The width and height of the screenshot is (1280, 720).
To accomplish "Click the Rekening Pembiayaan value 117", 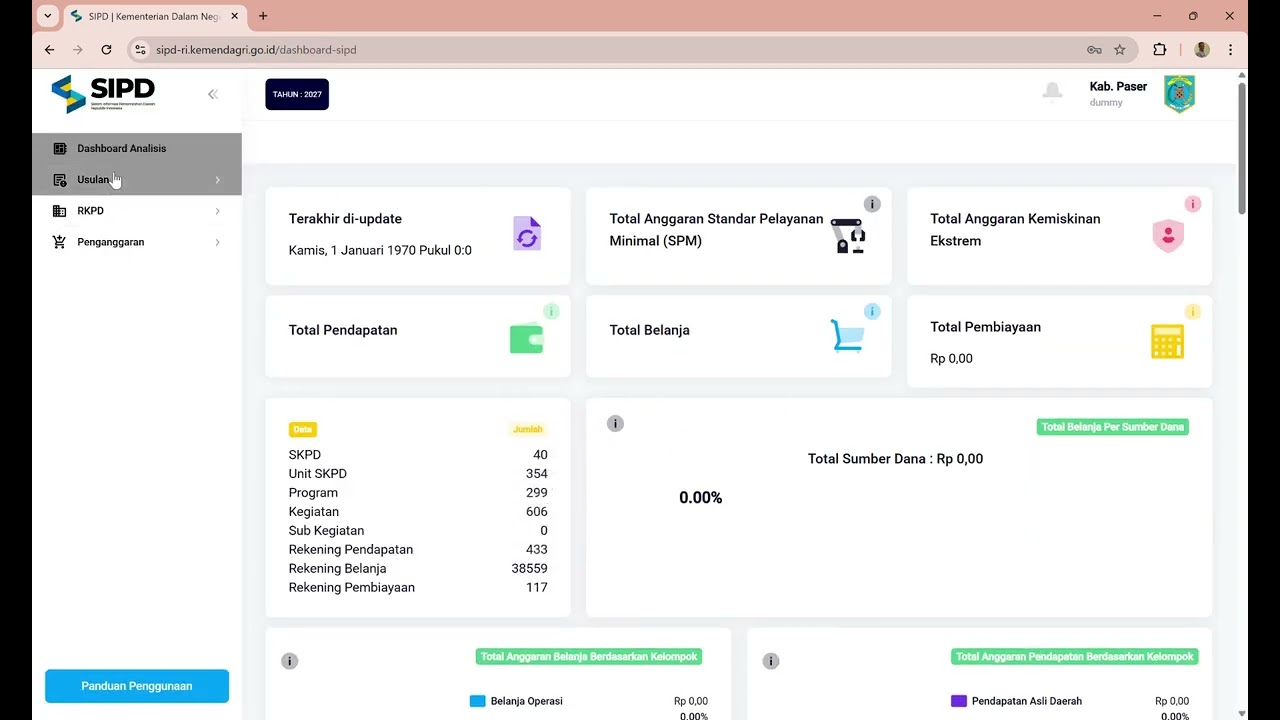I will 537,587.
